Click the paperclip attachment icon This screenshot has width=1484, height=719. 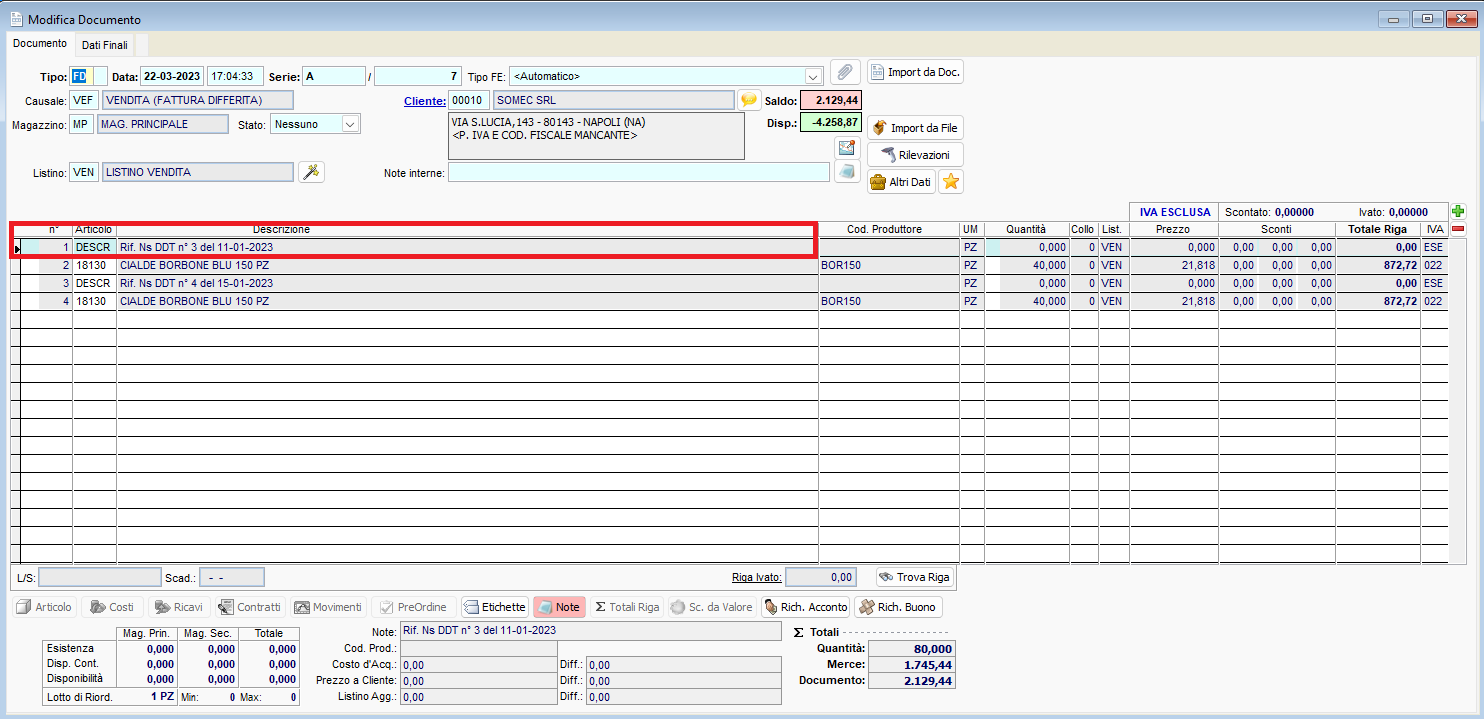pyautogui.click(x=845, y=72)
